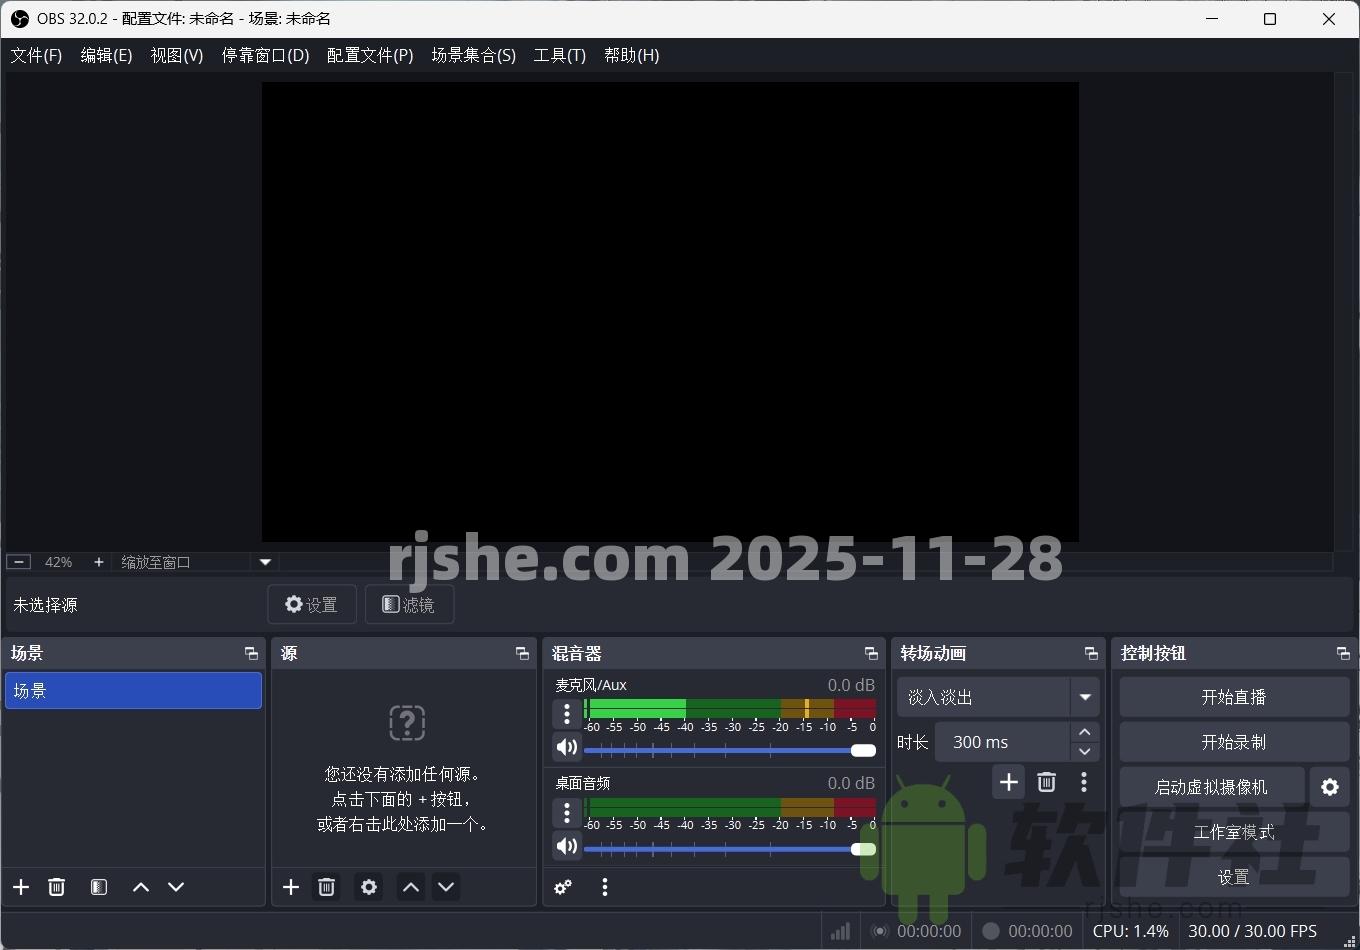Image resolution: width=1360 pixels, height=950 pixels.
Task: Mute the 麦克风/Aux audio channel
Action: (566, 747)
